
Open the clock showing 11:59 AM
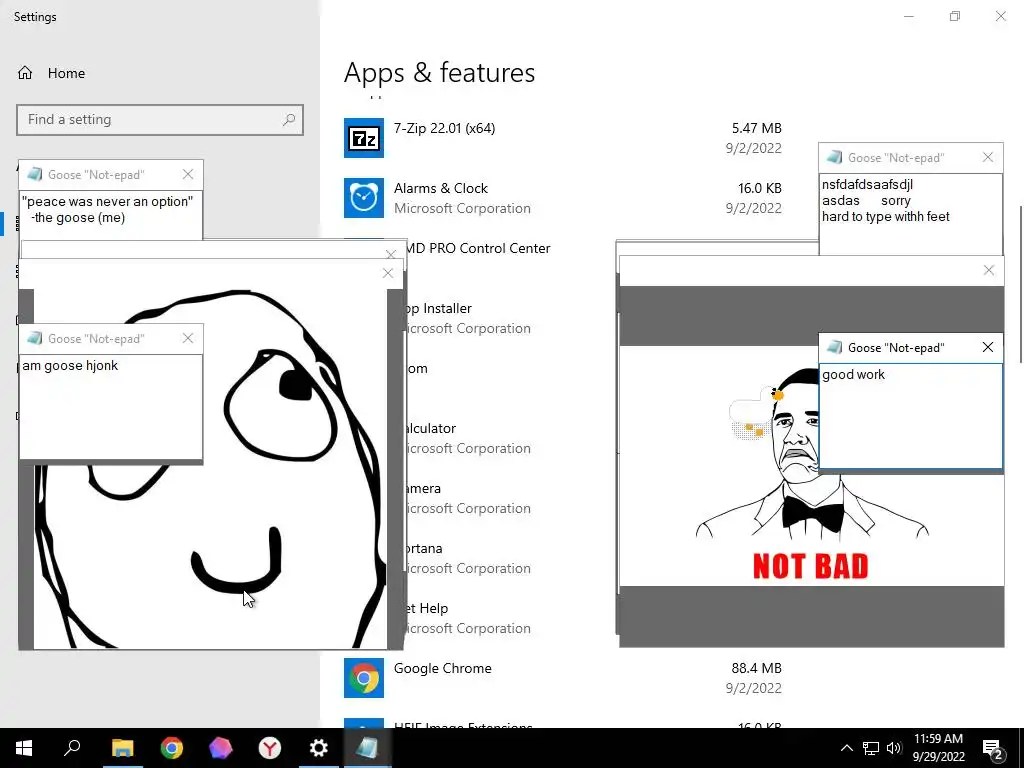point(938,748)
